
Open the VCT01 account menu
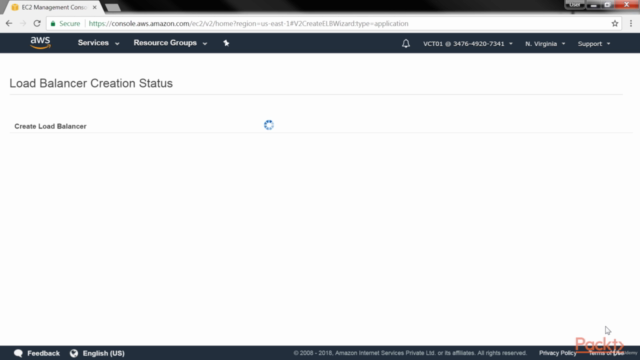[468, 44]
